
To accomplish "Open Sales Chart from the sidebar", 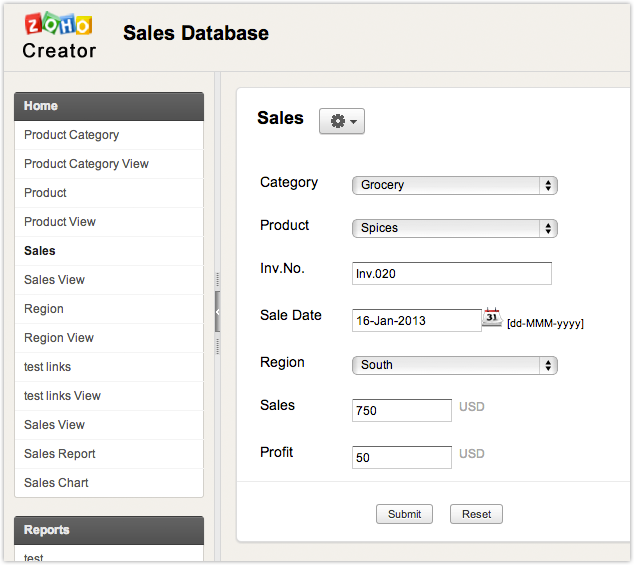I will point(56,483).
